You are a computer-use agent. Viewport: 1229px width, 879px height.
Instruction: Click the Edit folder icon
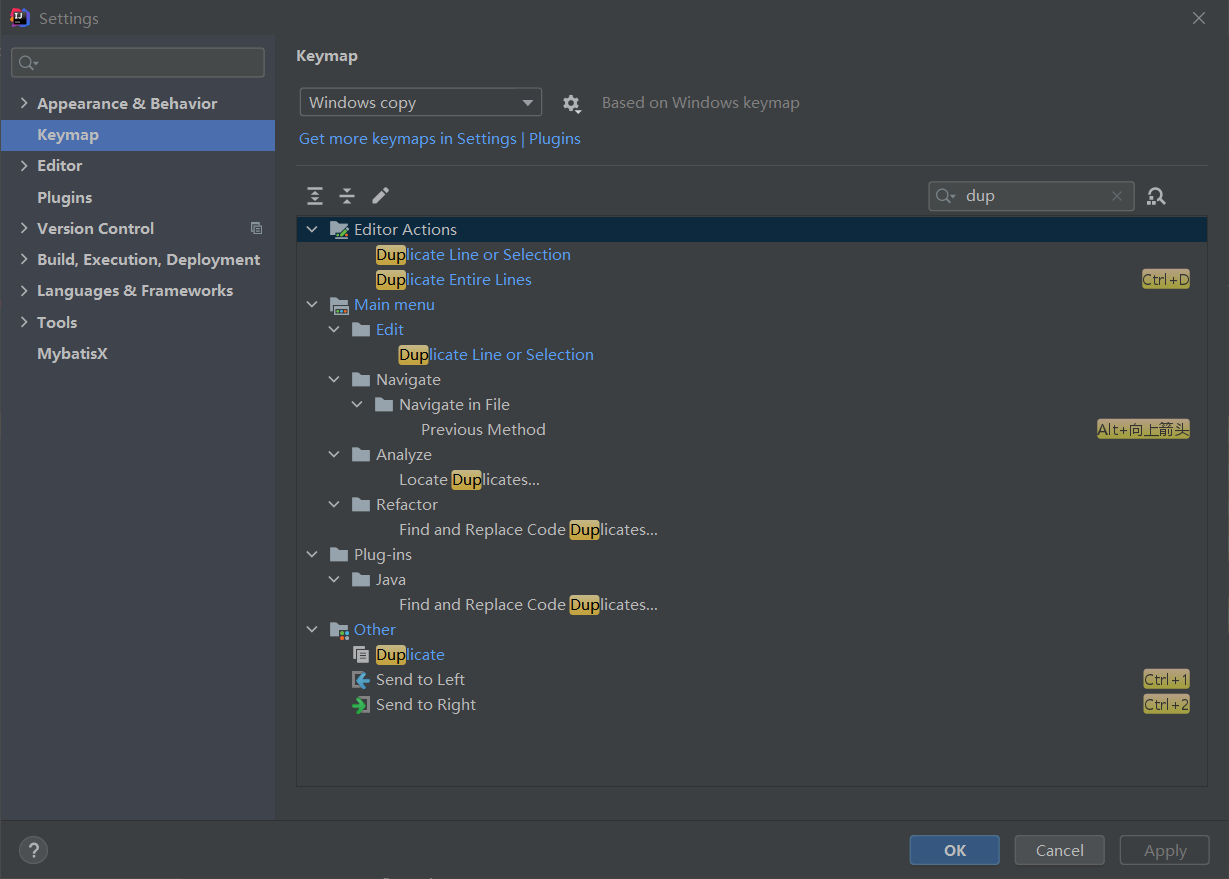(x=361, y=329)
